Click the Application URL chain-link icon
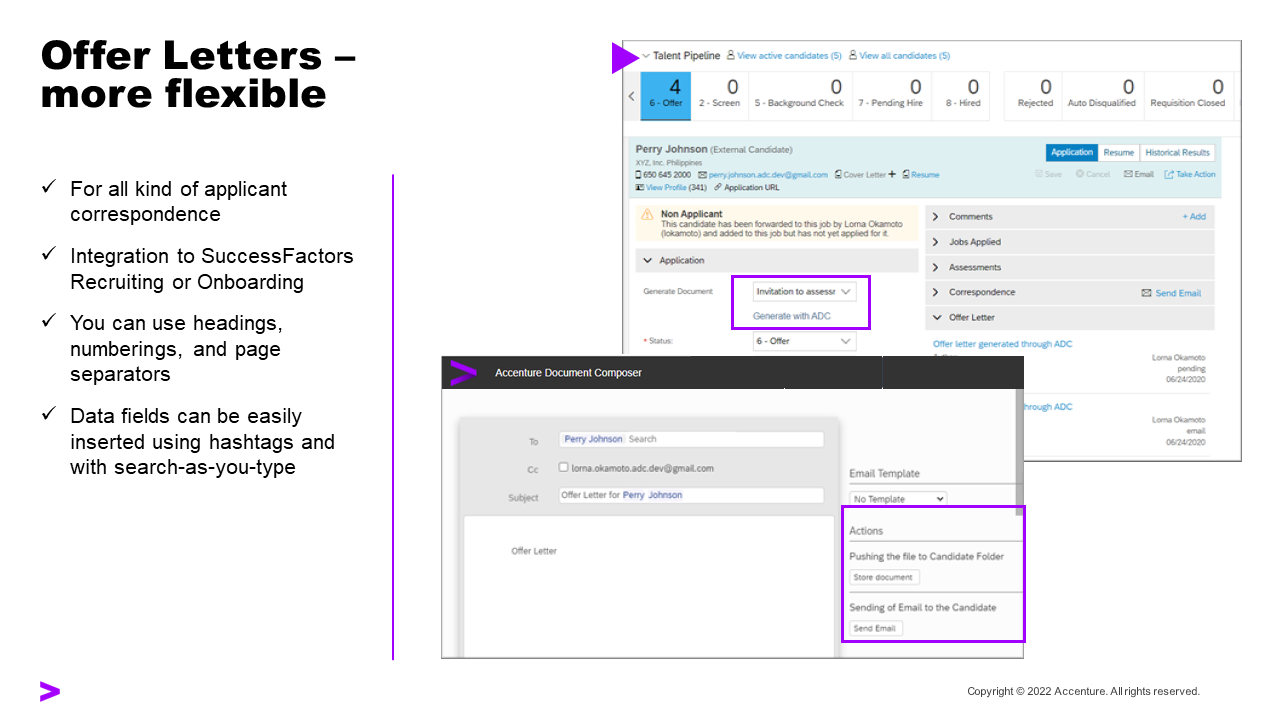This screenshot has width=1280, height=720. tap(718, 187)
